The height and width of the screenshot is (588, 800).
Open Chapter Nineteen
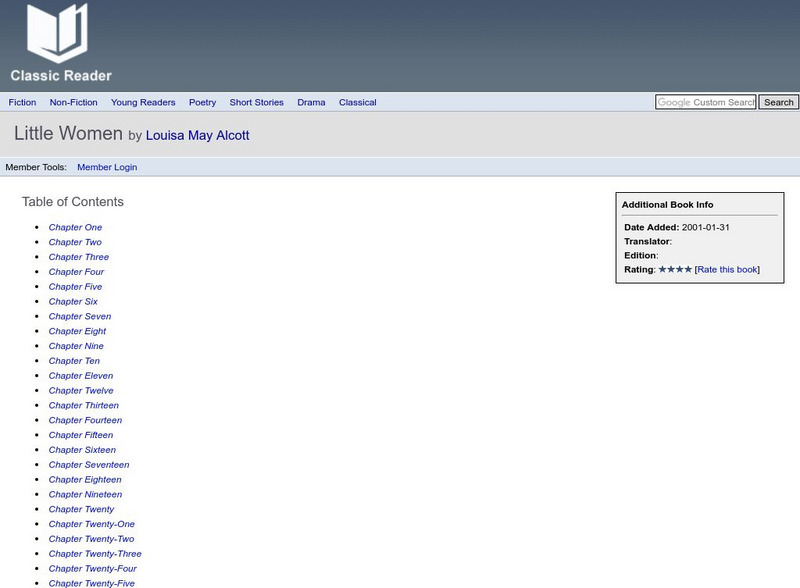point(86,495)
